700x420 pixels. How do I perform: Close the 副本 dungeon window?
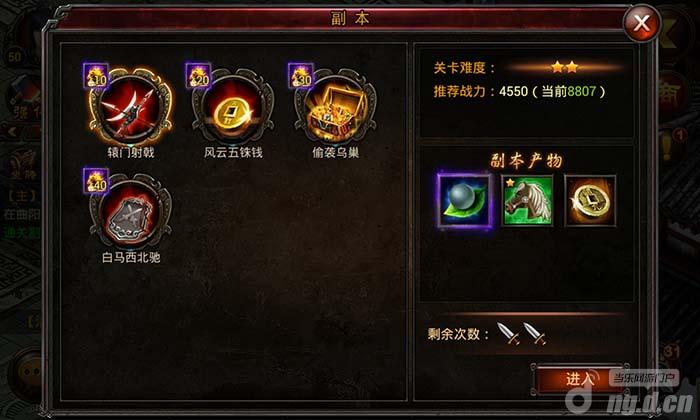[642, 23]
